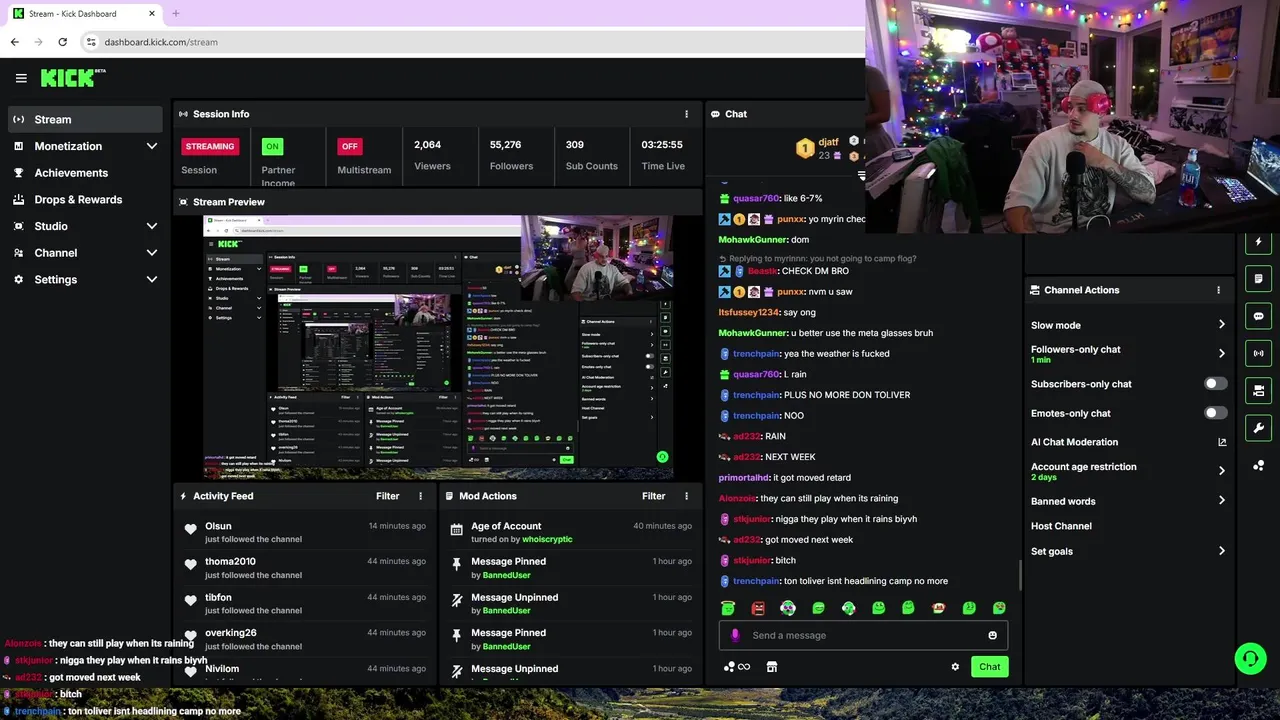Open Followers-only chat options arrow
This screenshot has width=1280, height=720.
(x=1221, y=353)
